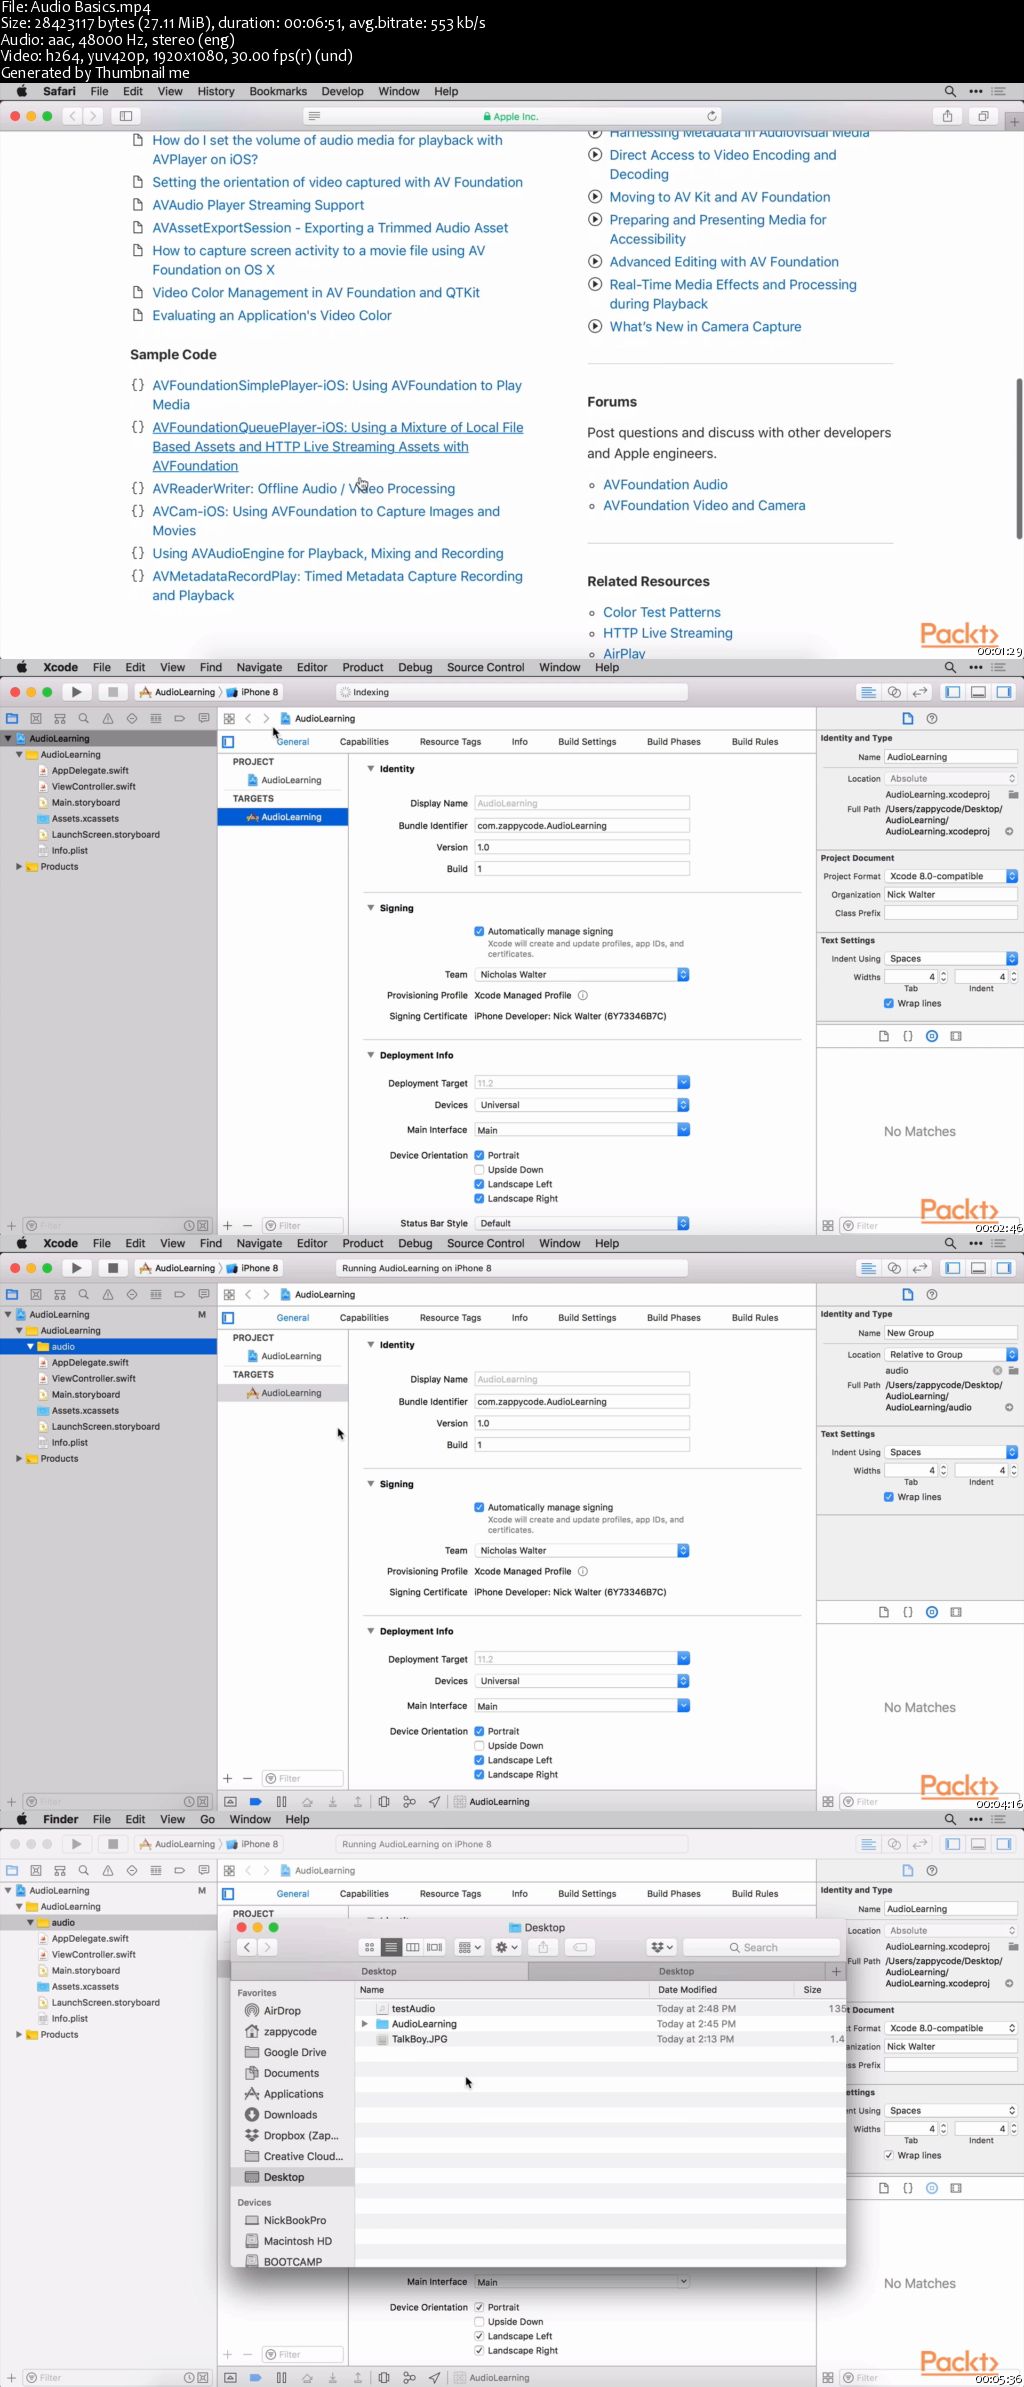Click the Search field in the Finder Desktop window
Screen dimensions: 1024x2387
[x=761, y=1947]
